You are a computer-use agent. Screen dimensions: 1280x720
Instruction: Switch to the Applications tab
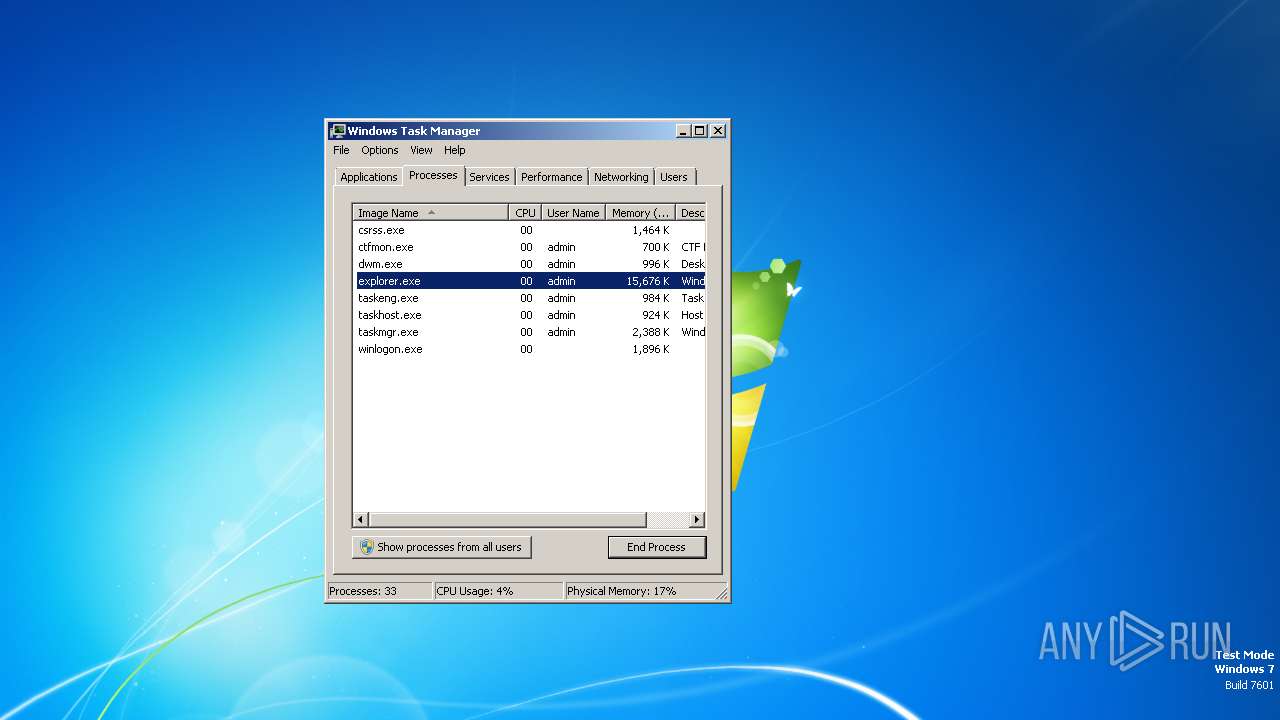pos(368,177)
